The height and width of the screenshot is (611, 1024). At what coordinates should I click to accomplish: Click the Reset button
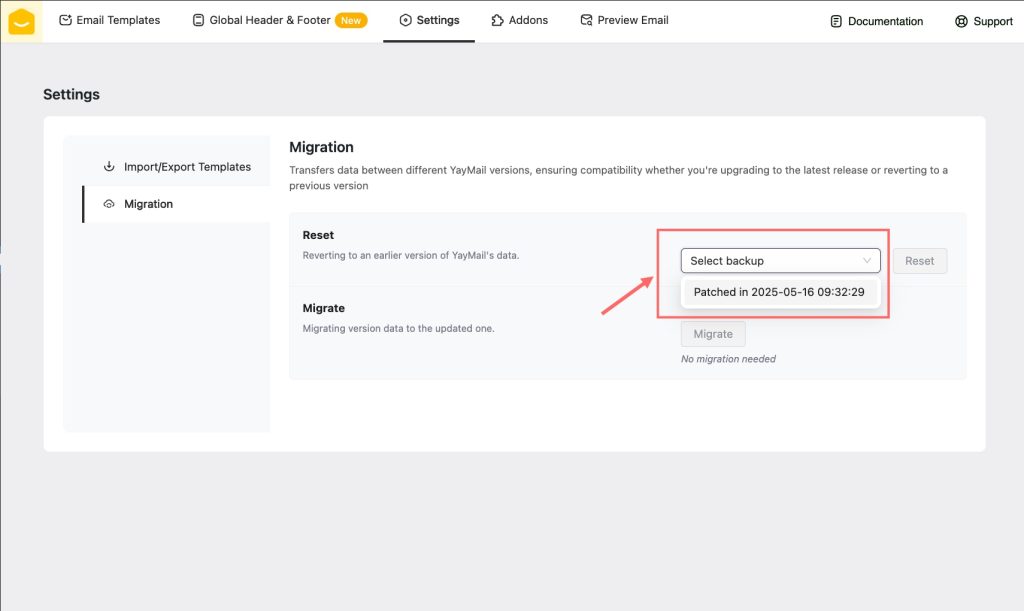920,260
